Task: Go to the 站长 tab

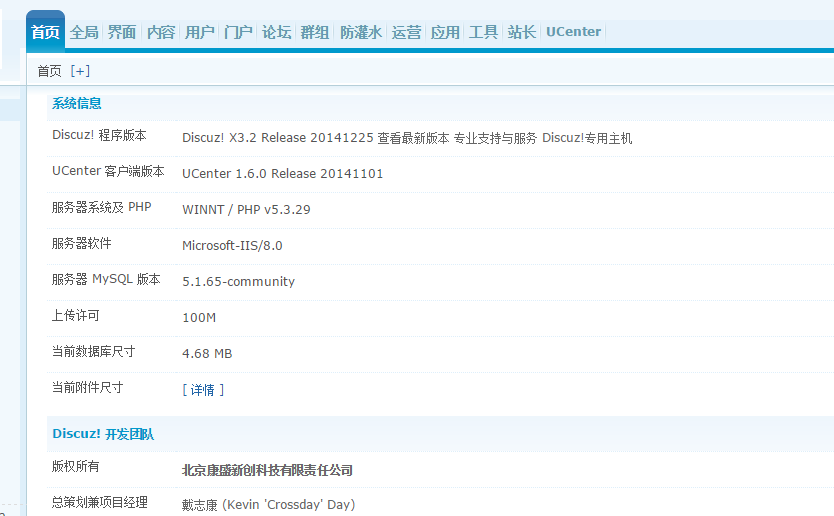Action: click(x=522, y=32)
